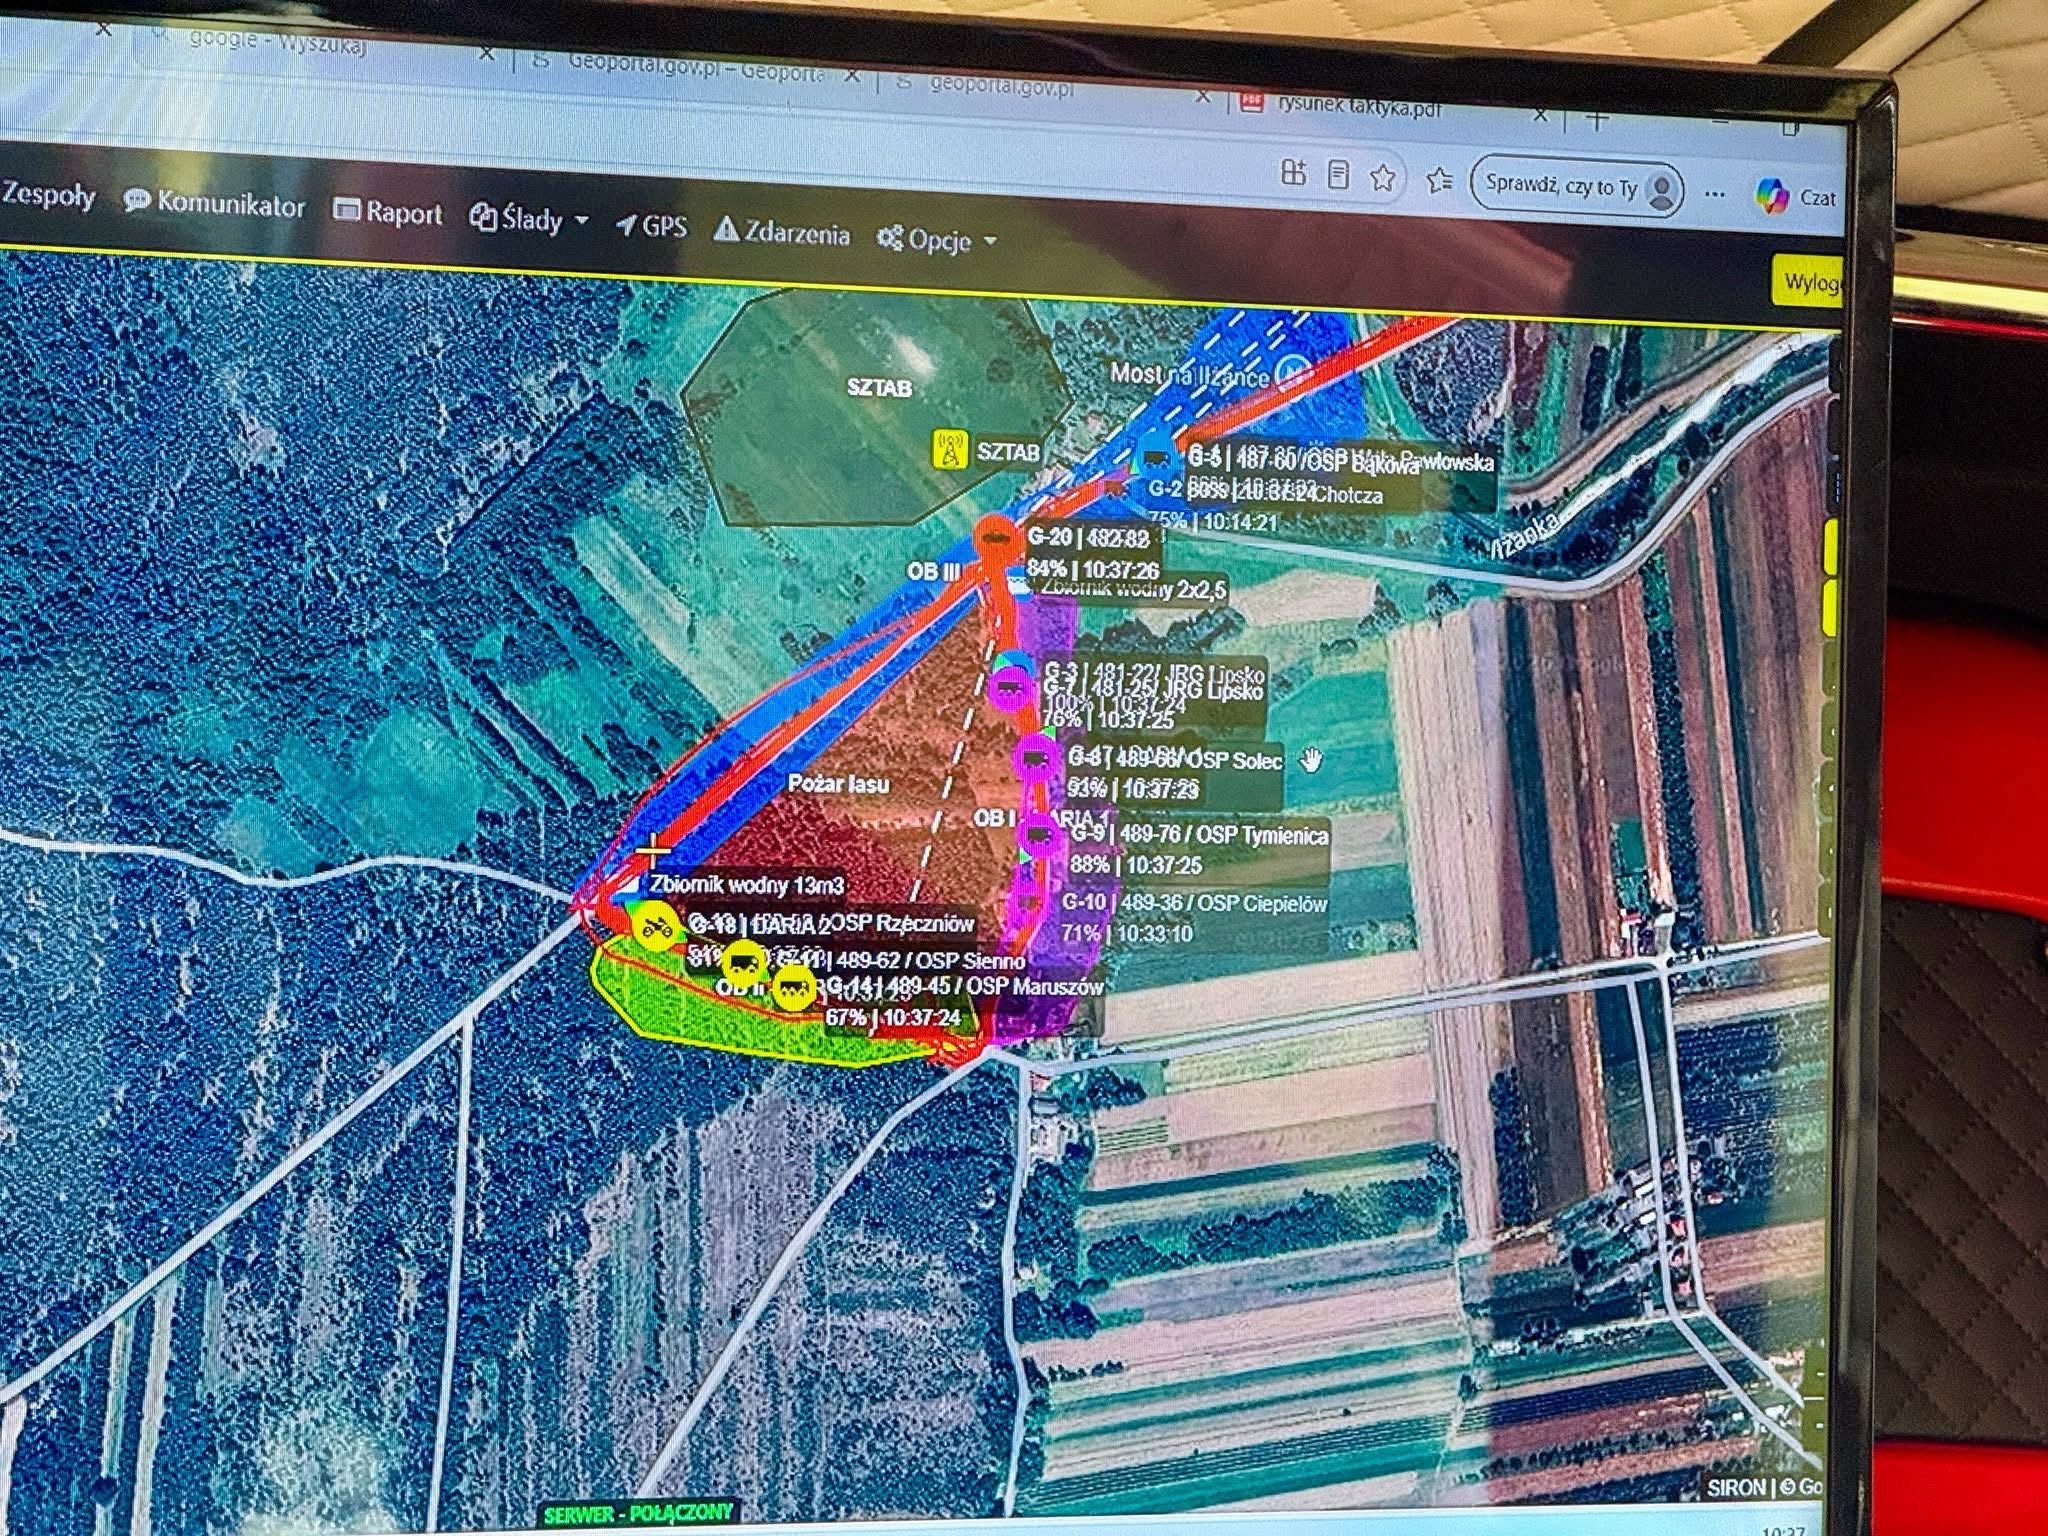Click the SERWER - POŁĄCZONY status text
The width and height of the screenshot is (2048, 1536).
coord(638,1513)
